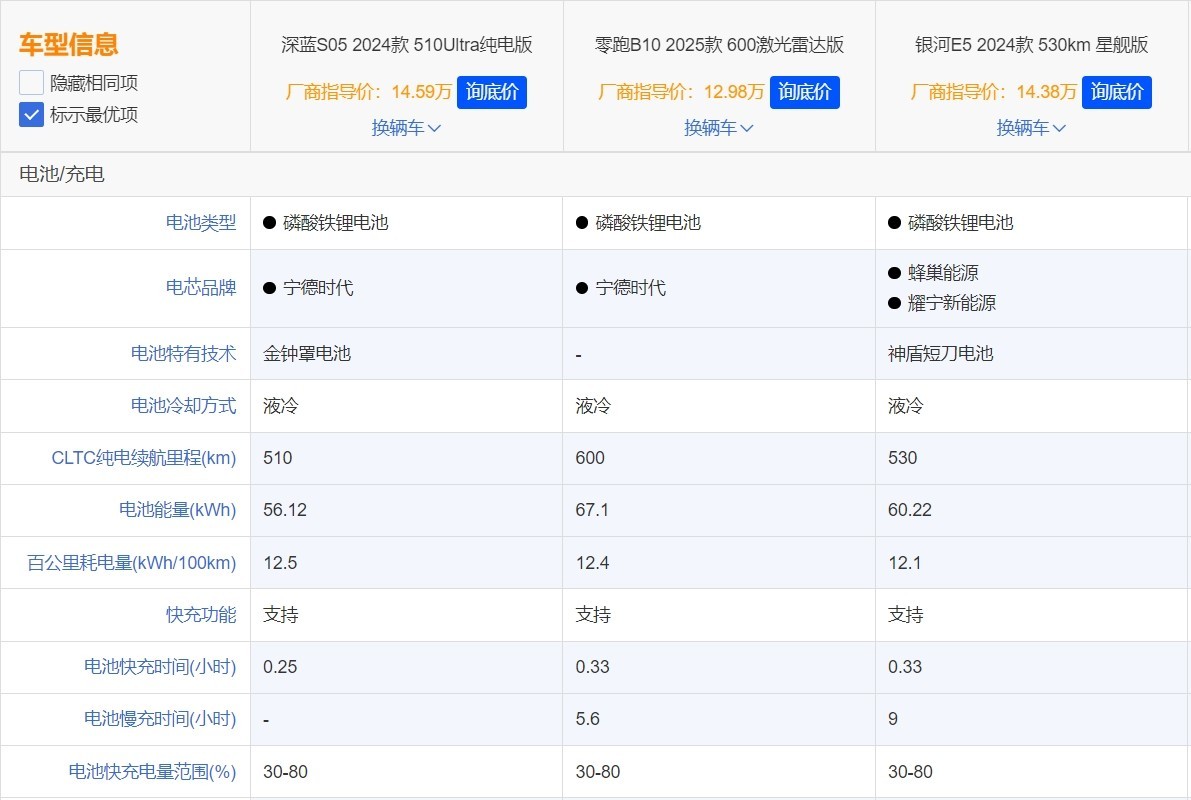This screenshot has width=1191, height=800.
Task: Open 换辆车 dropdown under 零跑B10
Action: (x=719, y=128)
